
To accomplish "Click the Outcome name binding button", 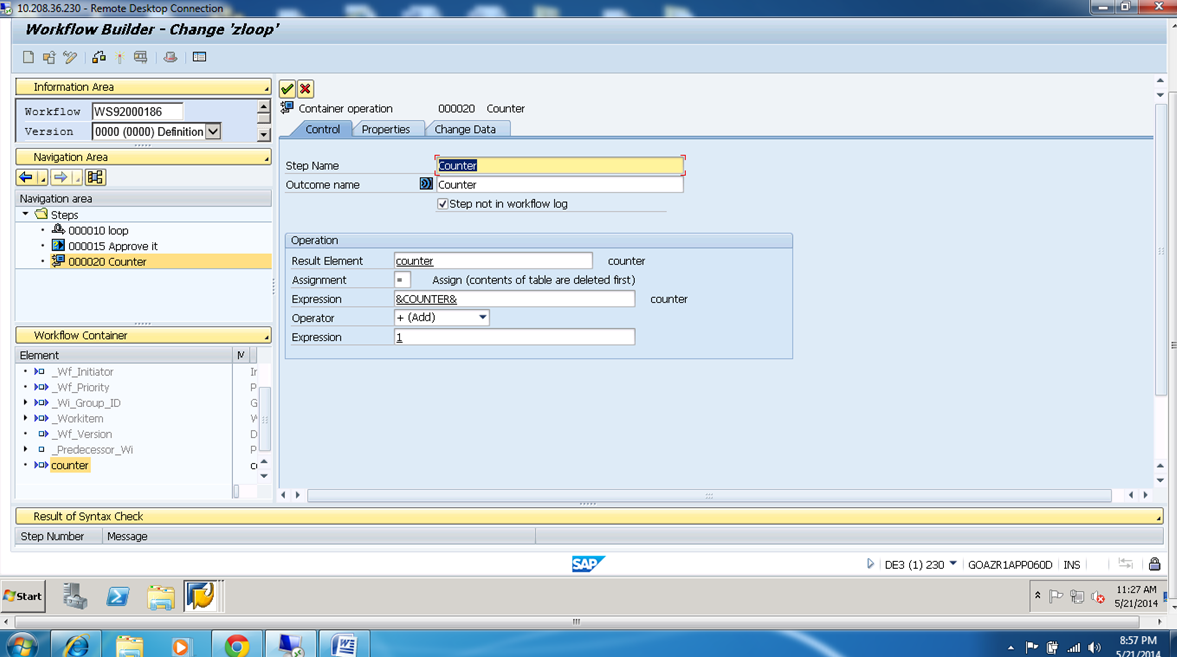I will click(425, 184).
